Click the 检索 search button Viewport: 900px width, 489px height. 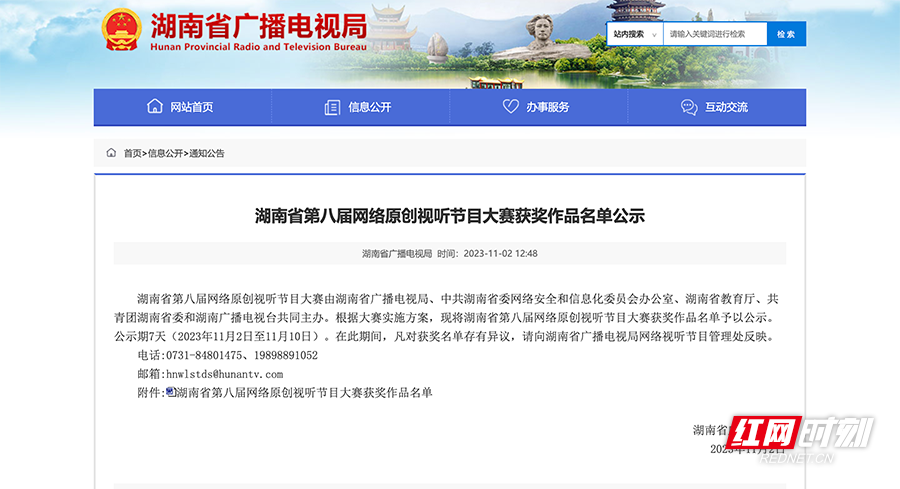tap(786, 34)
